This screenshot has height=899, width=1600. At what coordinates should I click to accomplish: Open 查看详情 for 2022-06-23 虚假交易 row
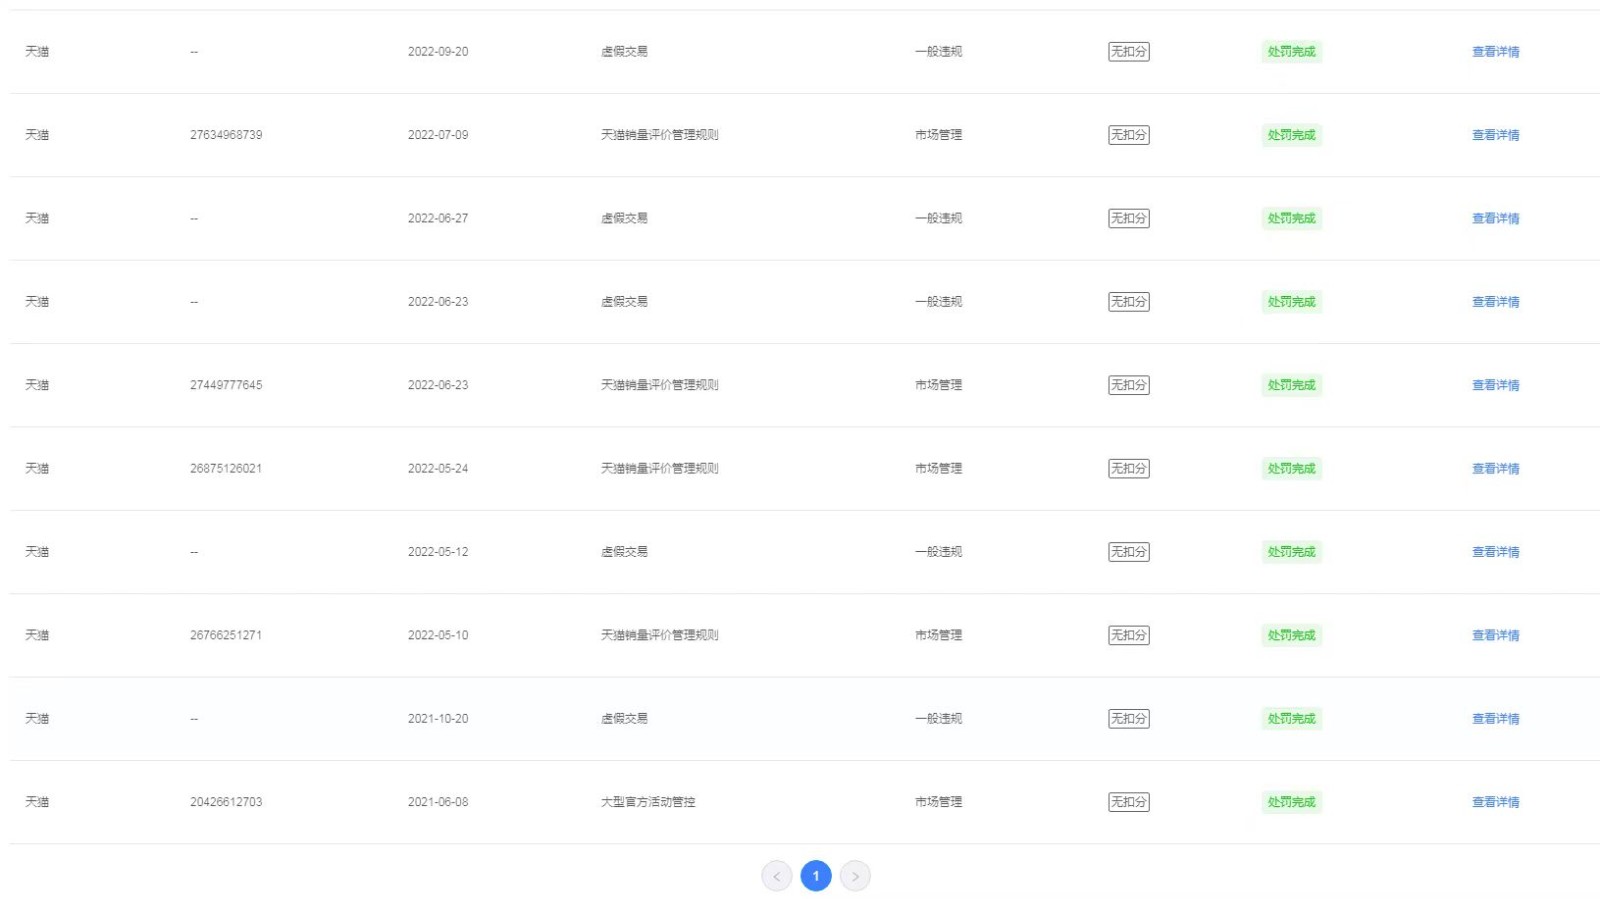1495,302
